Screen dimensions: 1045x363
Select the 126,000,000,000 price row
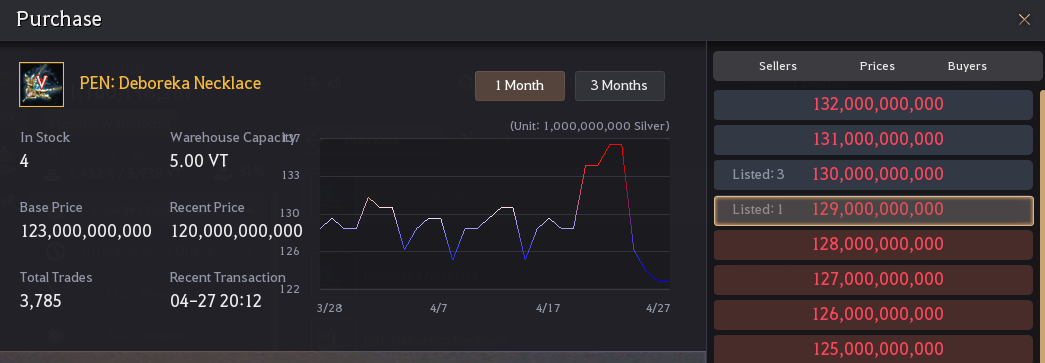(873, 314)
